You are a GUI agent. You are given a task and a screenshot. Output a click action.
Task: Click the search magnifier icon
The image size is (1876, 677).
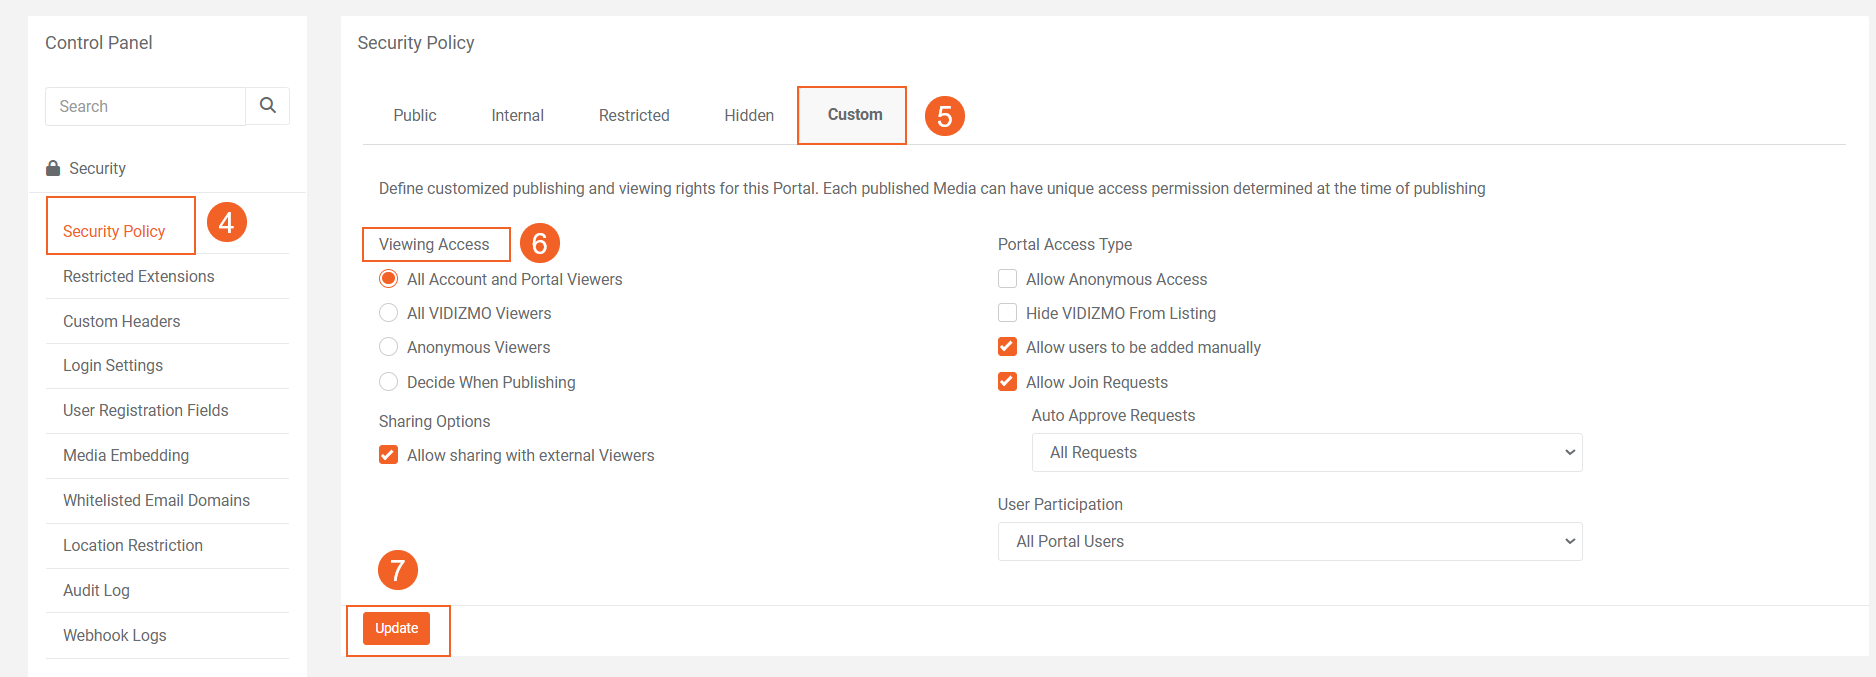267,106
